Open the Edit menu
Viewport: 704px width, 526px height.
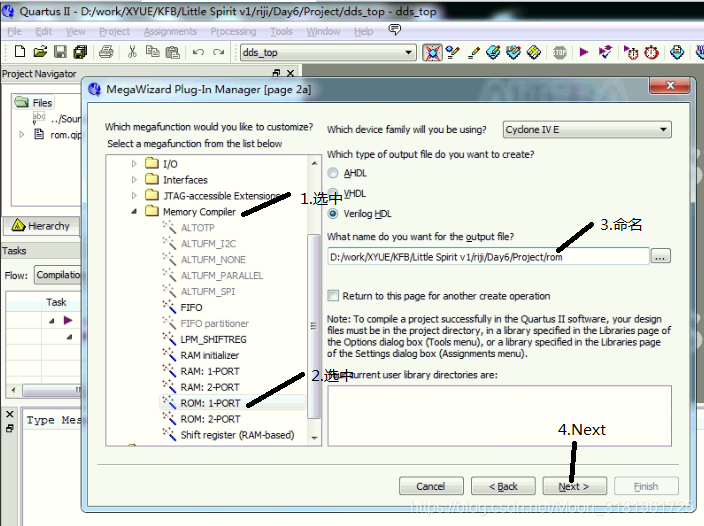(x=44, y=31)
